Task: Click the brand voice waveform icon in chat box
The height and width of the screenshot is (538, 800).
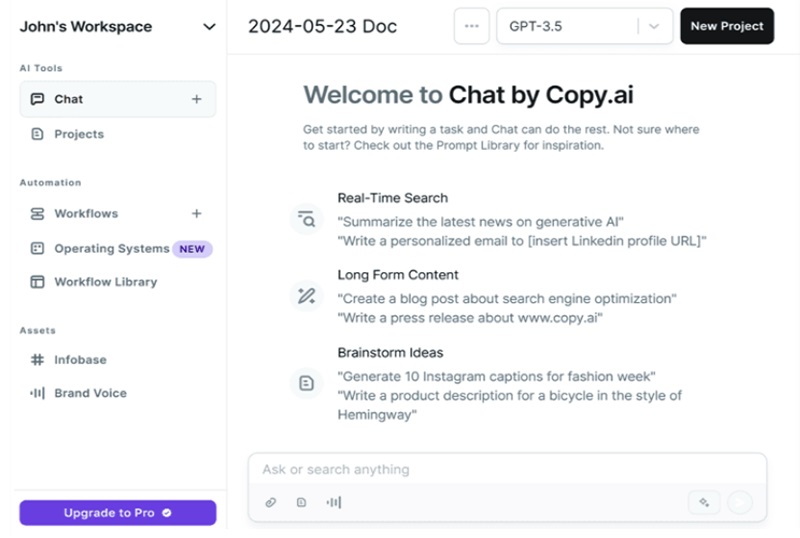Action: click(x=334, y=502)
